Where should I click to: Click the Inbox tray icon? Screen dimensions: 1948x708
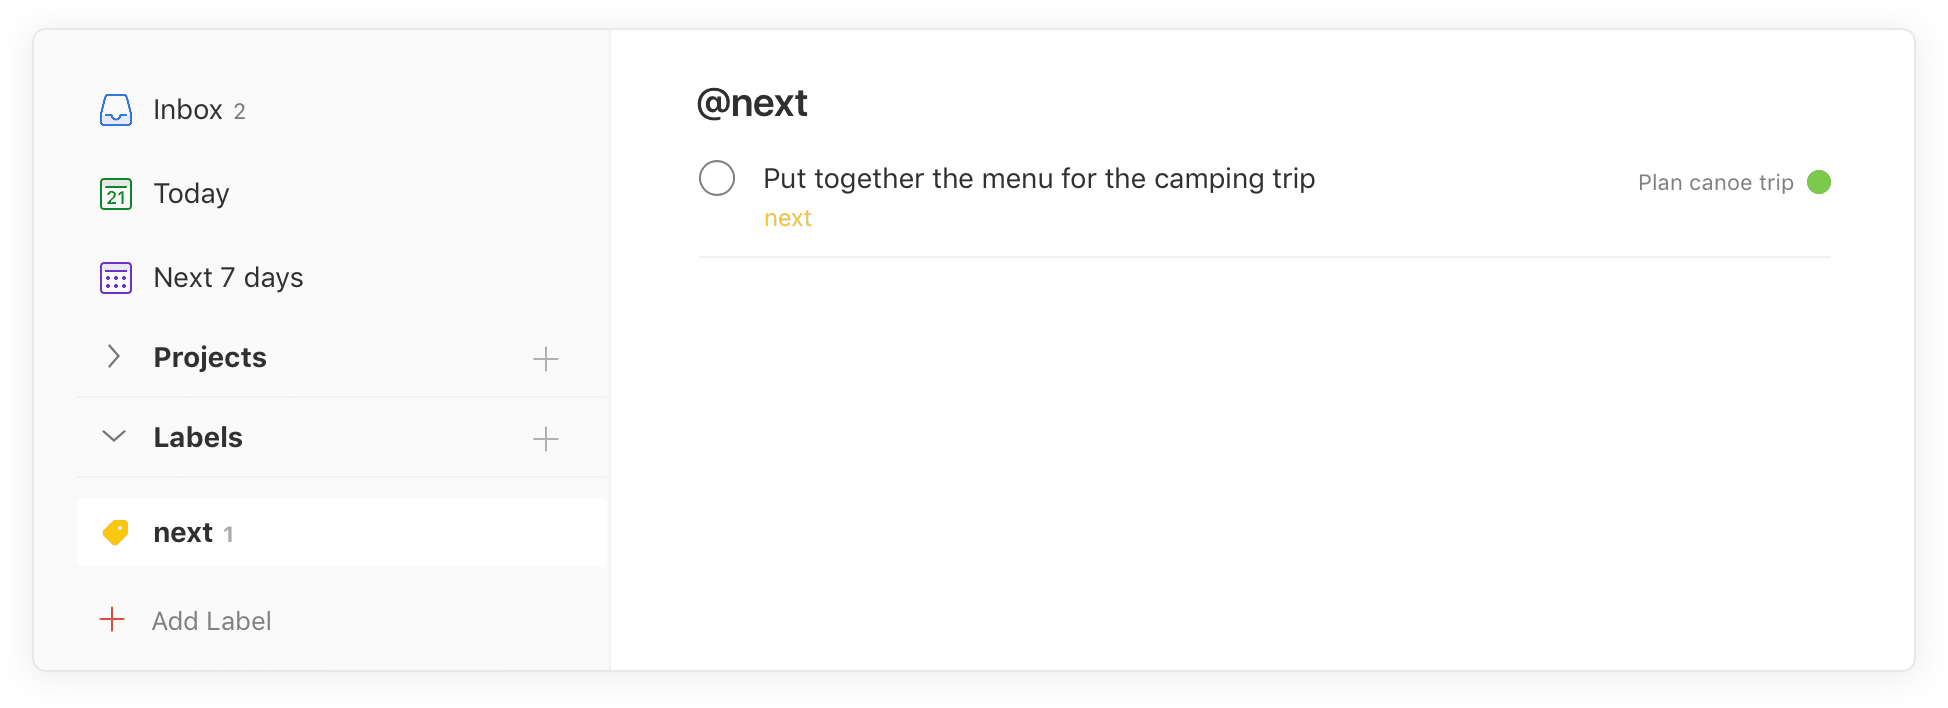click(116, 110)
